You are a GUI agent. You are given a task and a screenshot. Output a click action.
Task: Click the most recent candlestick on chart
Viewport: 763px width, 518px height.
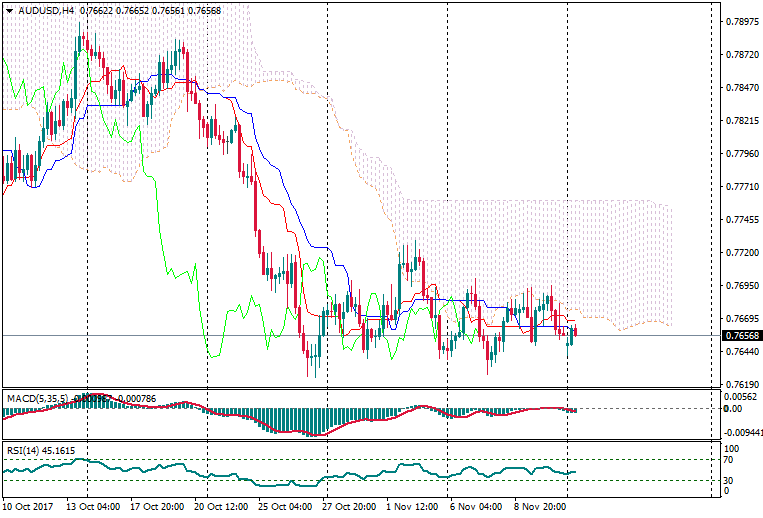click(x=574, y=333)
